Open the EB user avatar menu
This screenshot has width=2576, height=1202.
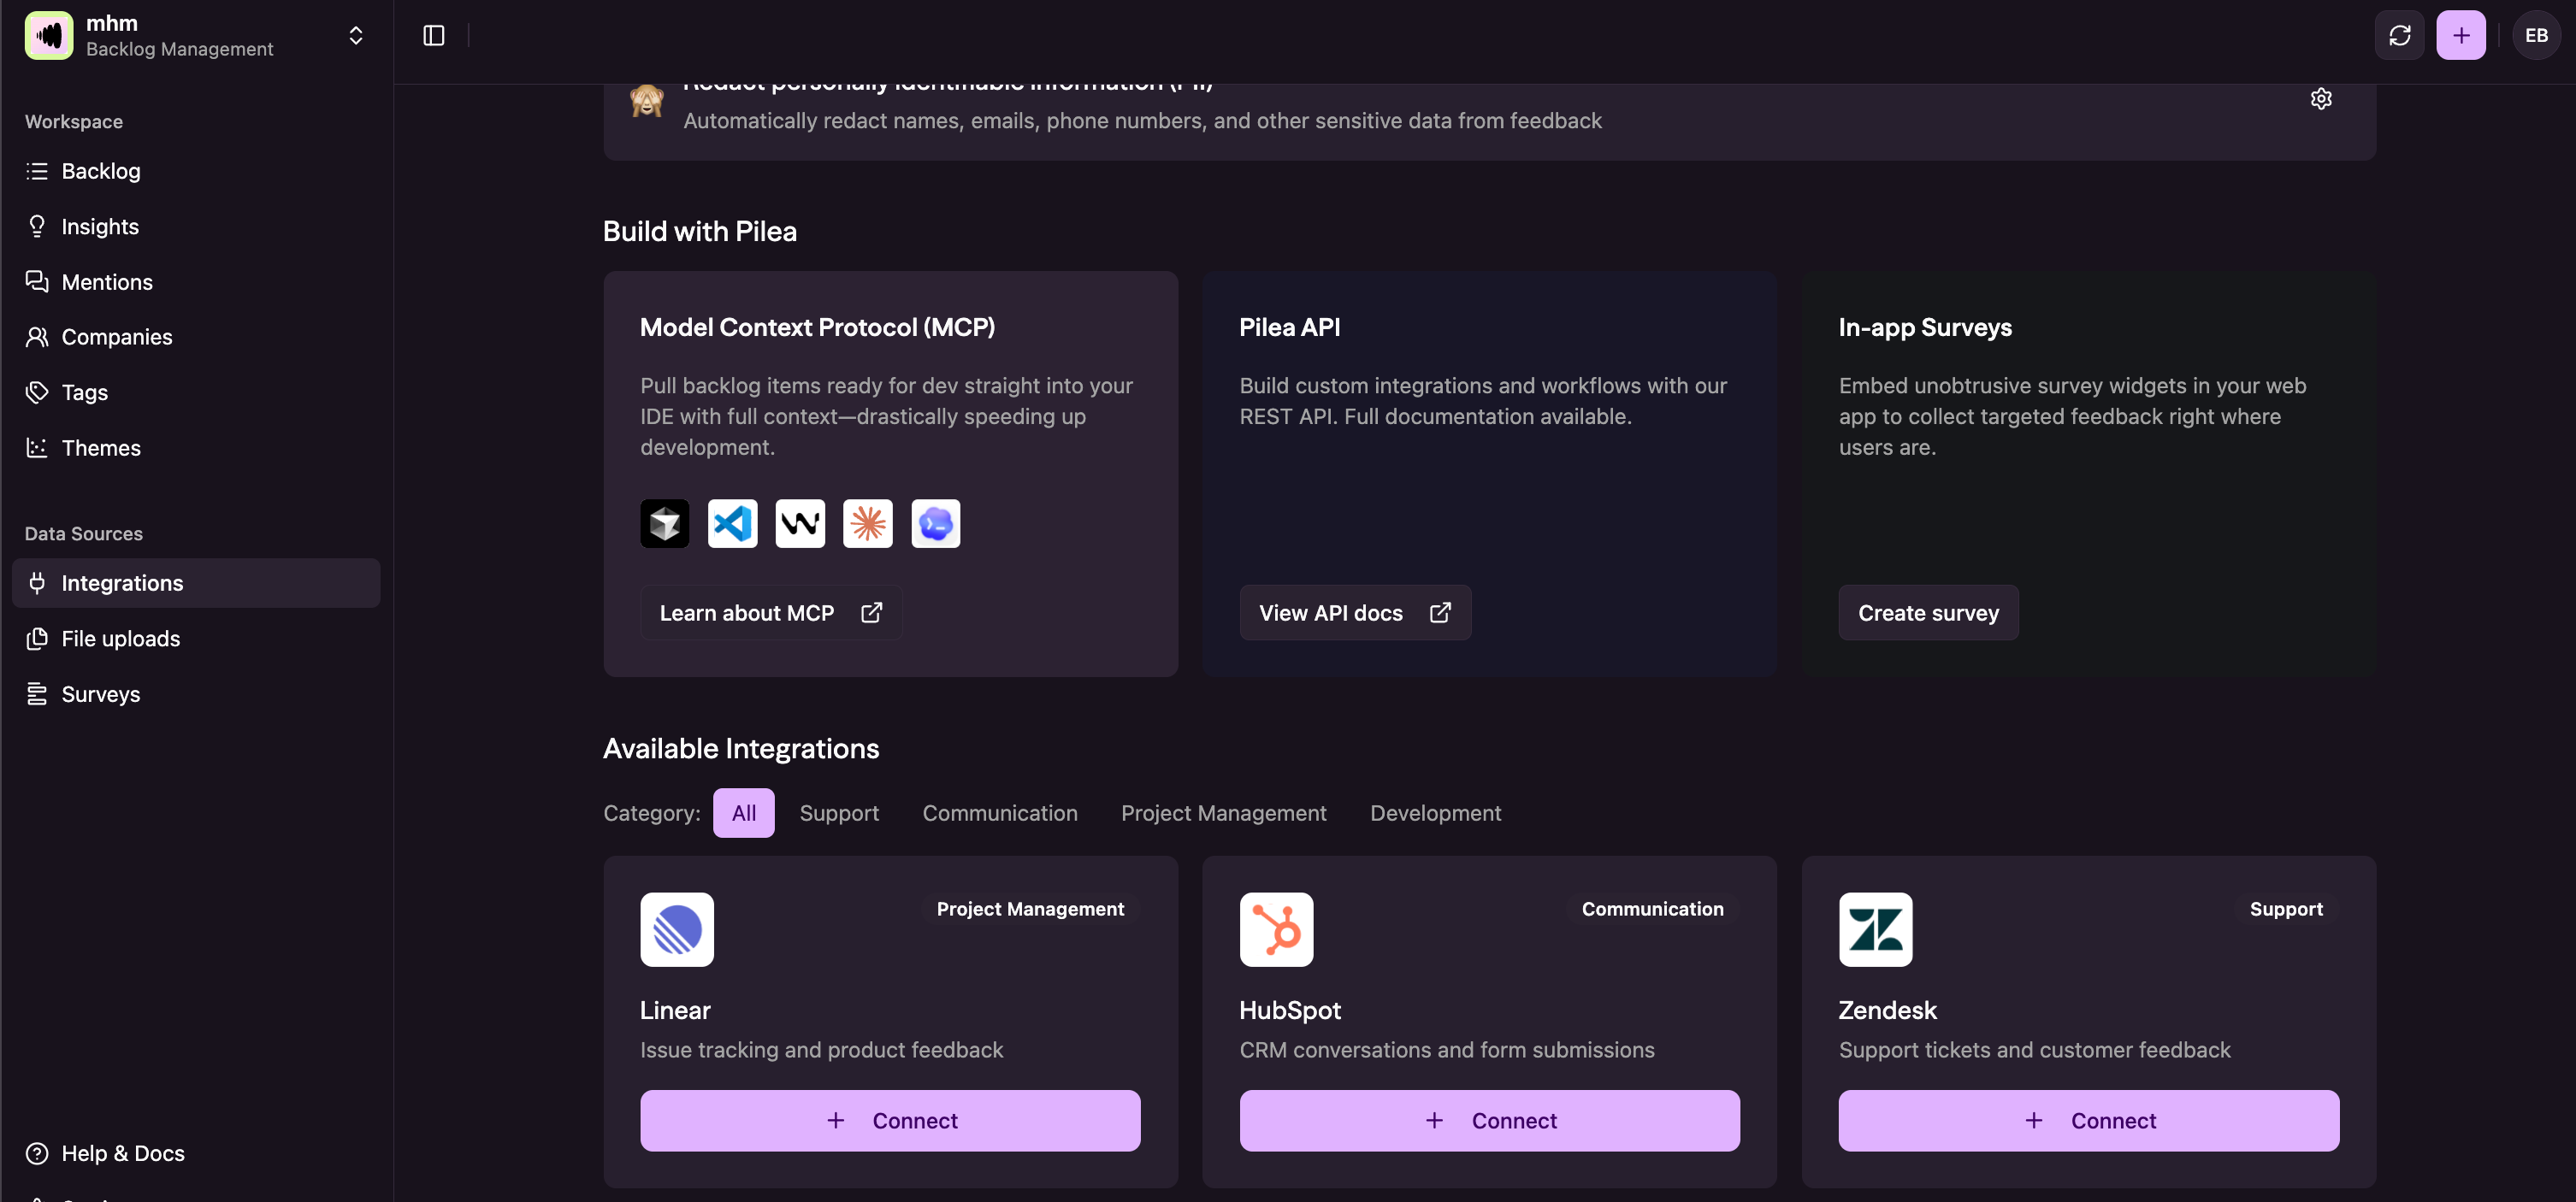pos(2536,36)
